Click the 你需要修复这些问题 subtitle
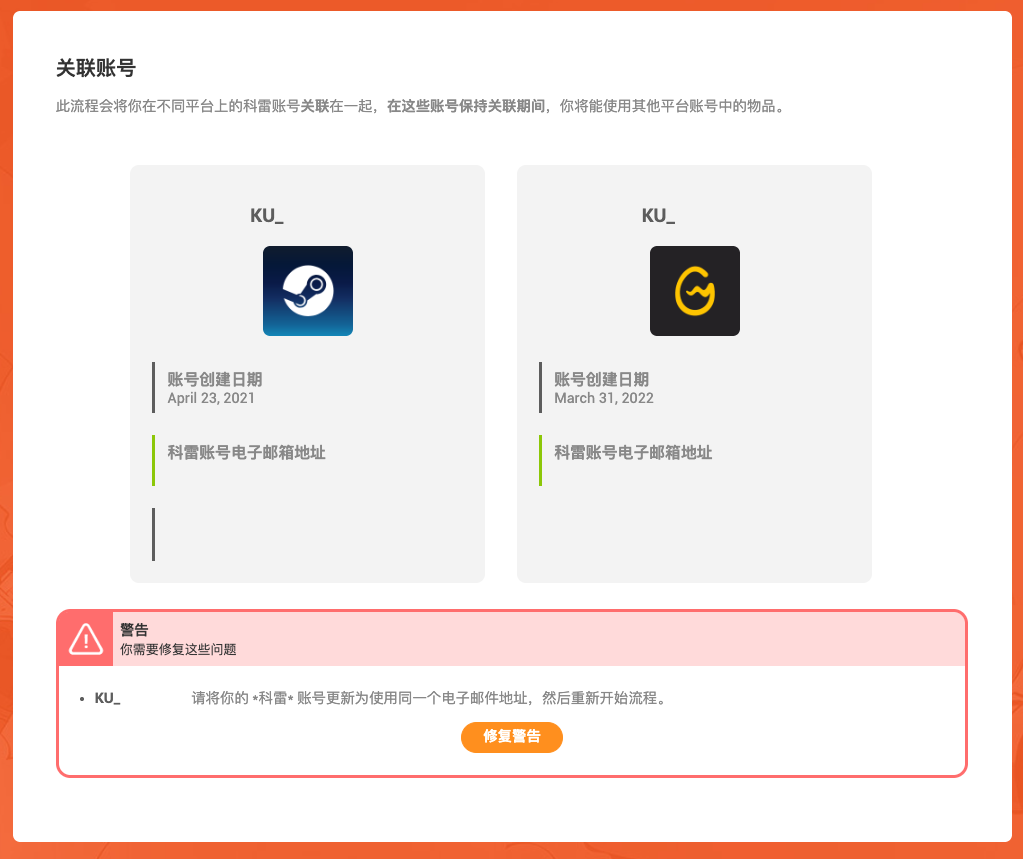Image resolution: width=1023 pixels, height=859 pixels. (178, 650)
